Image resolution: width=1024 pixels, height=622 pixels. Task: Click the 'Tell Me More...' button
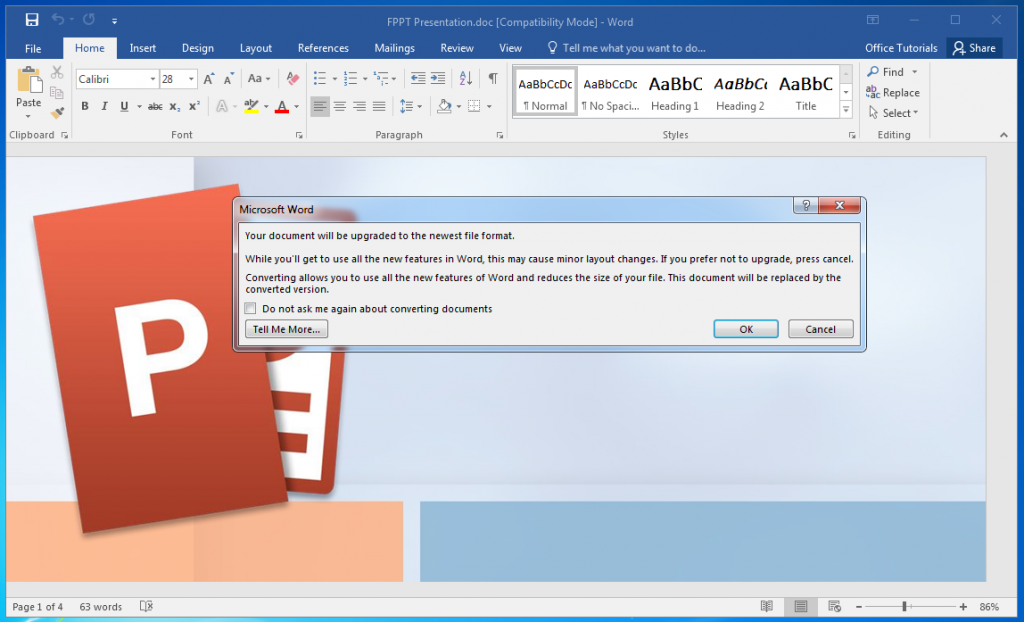(286, 328)
